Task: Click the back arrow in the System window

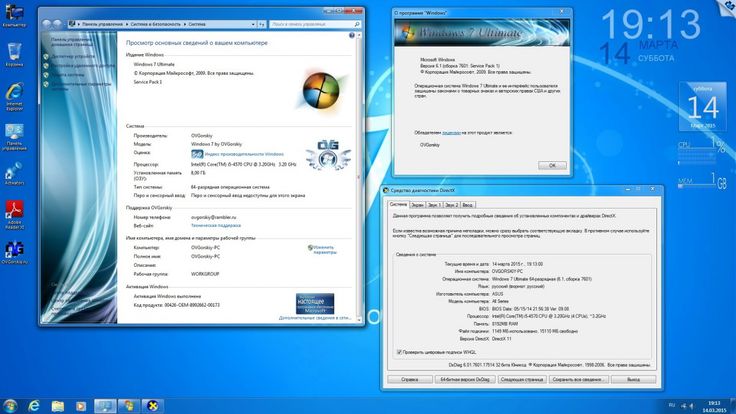Action: click(x=46, y=23)
